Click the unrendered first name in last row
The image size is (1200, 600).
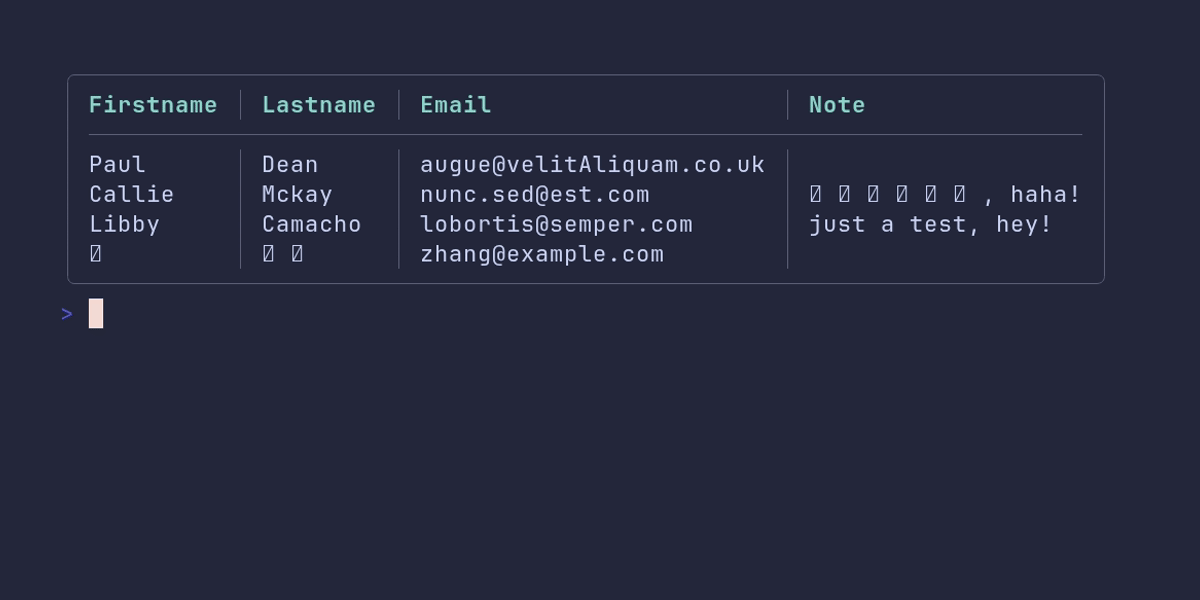[96, 254]
